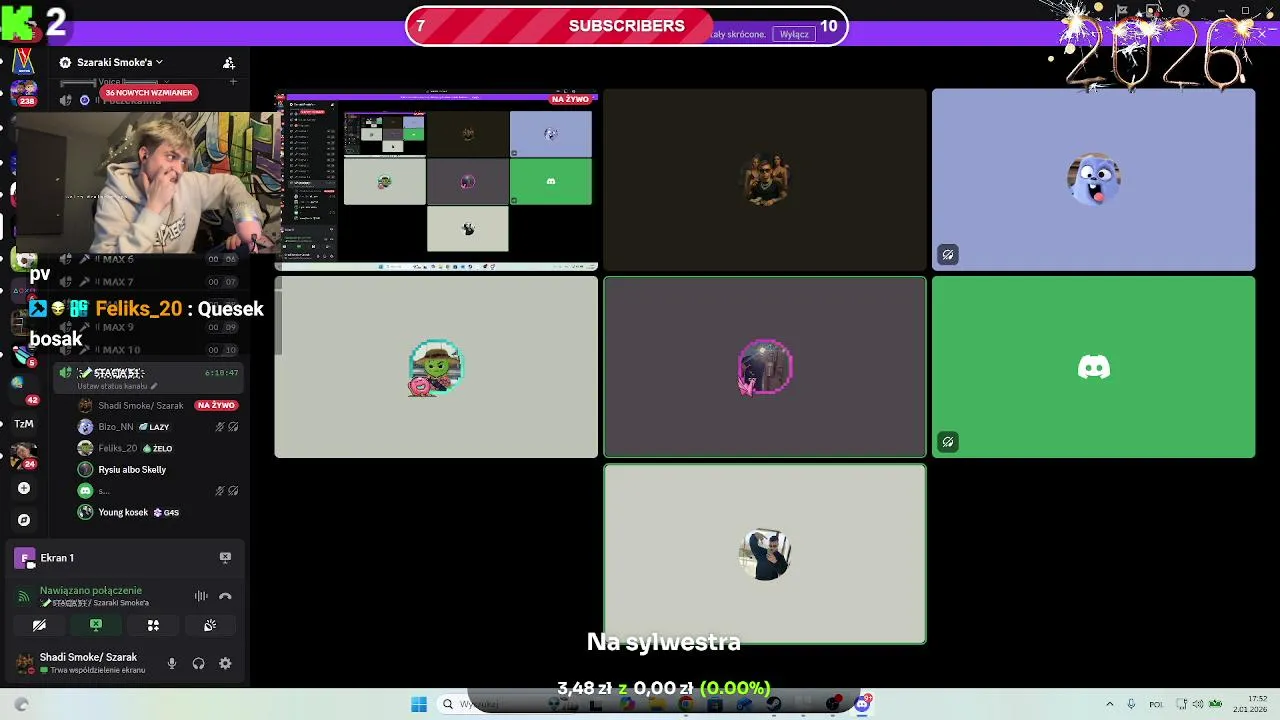Image resolution: width=1280 pixels, height=720 pixels.
Task: Select user Feliks_20 in voice list
Action: click(x=117, y=448)
